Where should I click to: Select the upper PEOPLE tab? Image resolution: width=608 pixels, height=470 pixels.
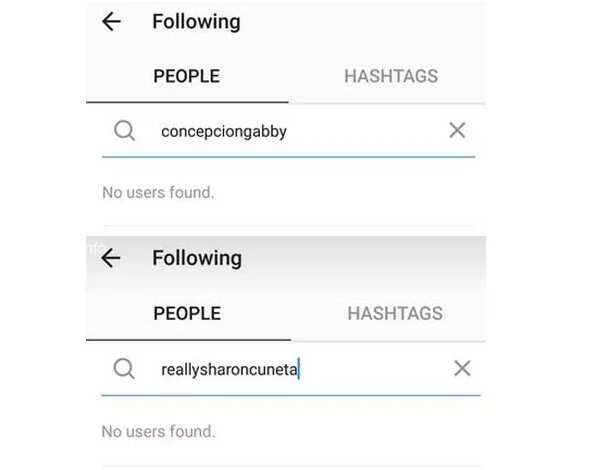tap(187, 76)
